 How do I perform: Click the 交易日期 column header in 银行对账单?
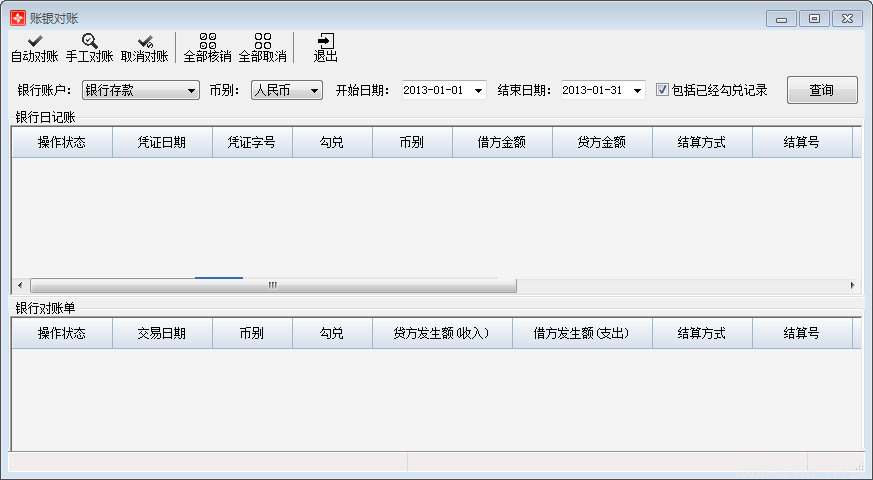161,333
